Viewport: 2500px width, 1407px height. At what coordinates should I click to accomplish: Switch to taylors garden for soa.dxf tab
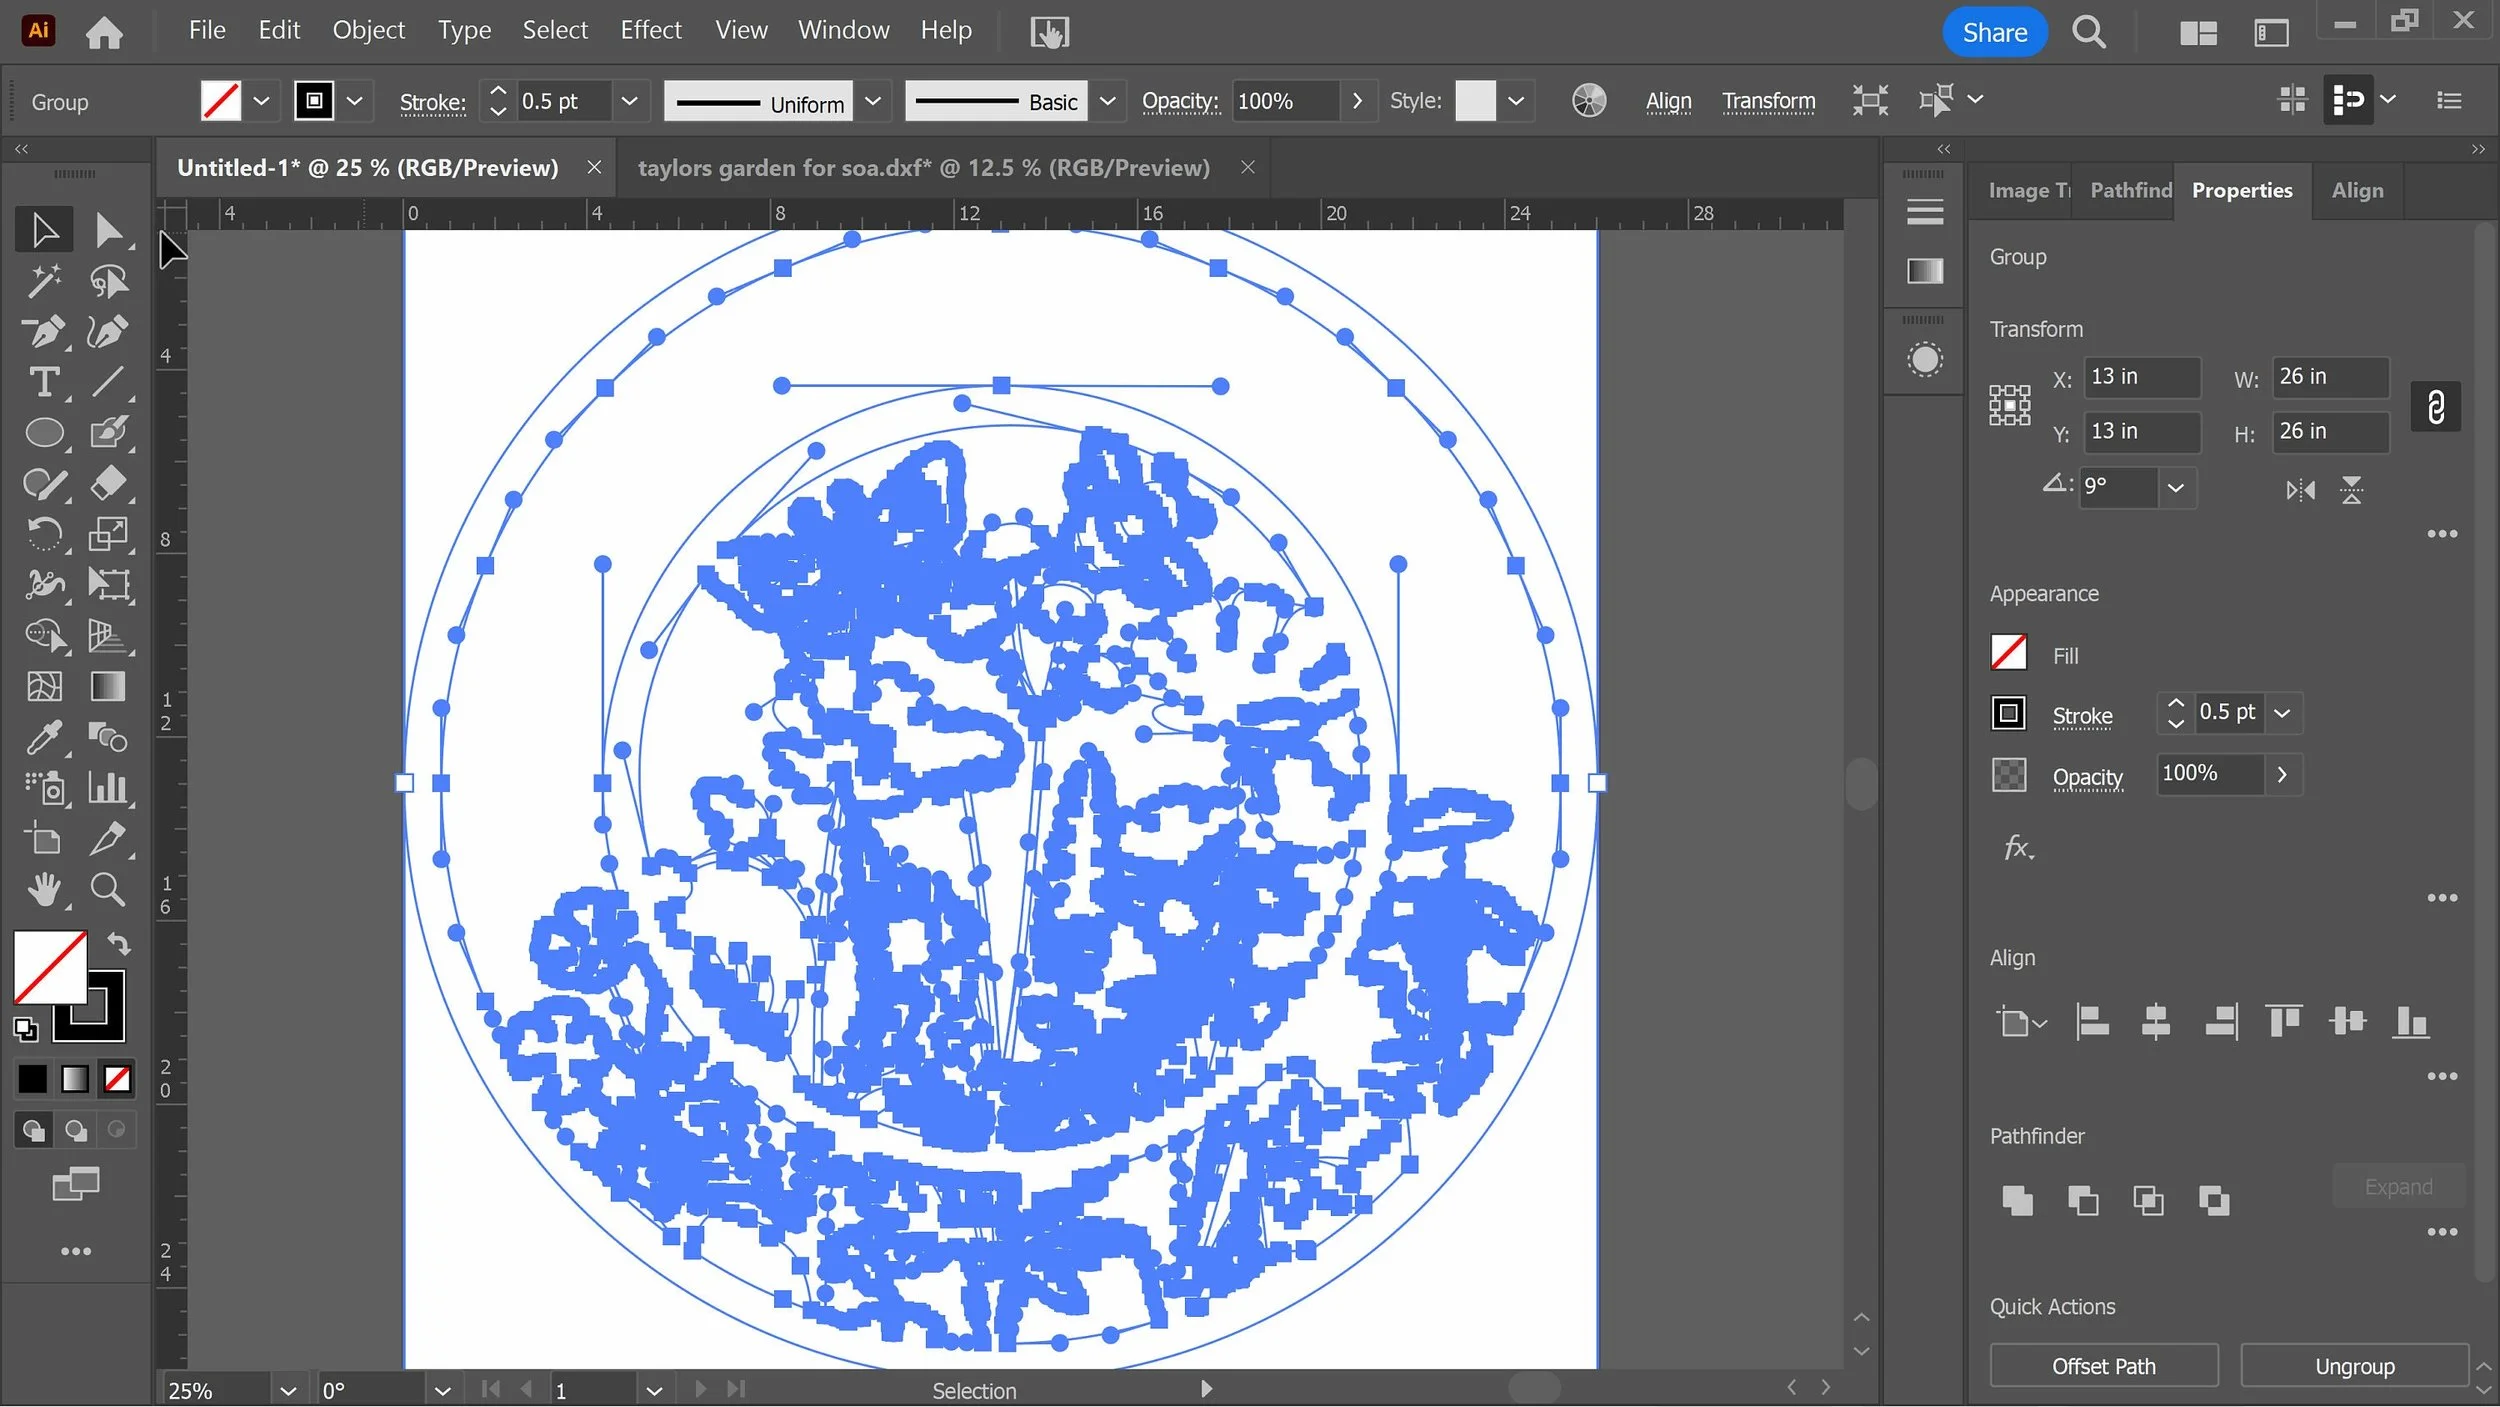[923, 168]
